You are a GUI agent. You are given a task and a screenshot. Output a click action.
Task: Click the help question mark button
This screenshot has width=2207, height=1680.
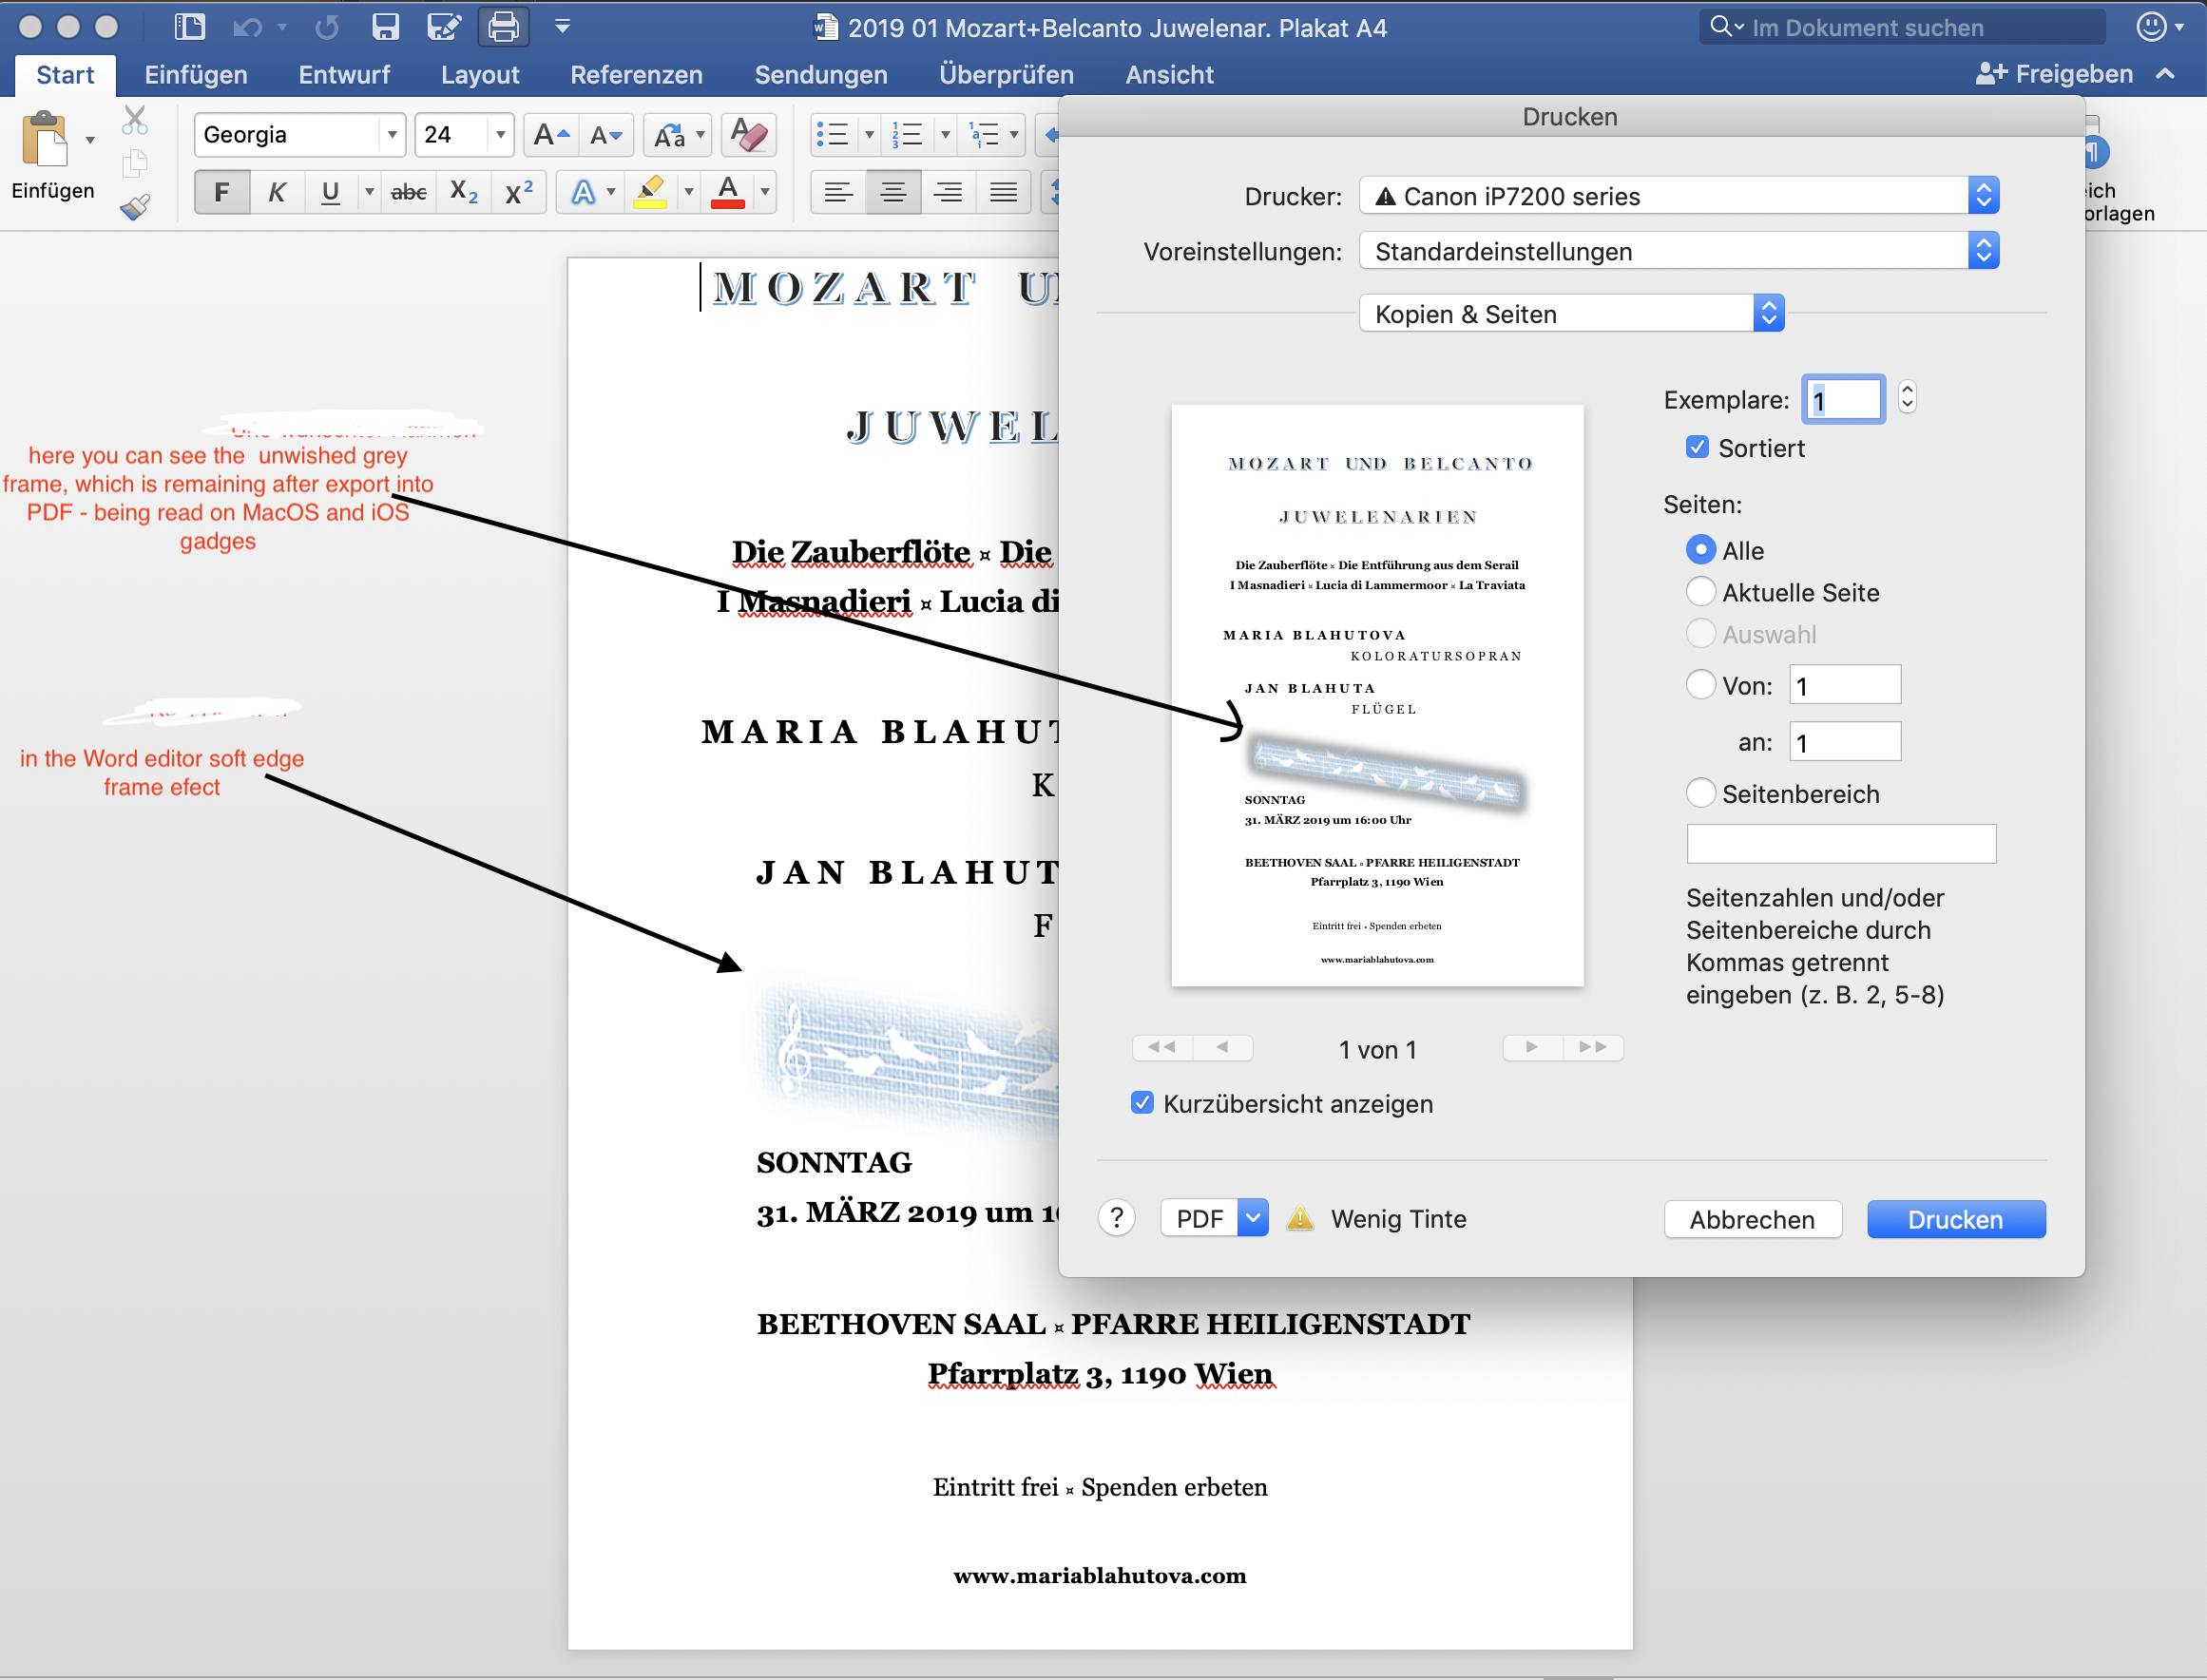coord(1116,1218)
